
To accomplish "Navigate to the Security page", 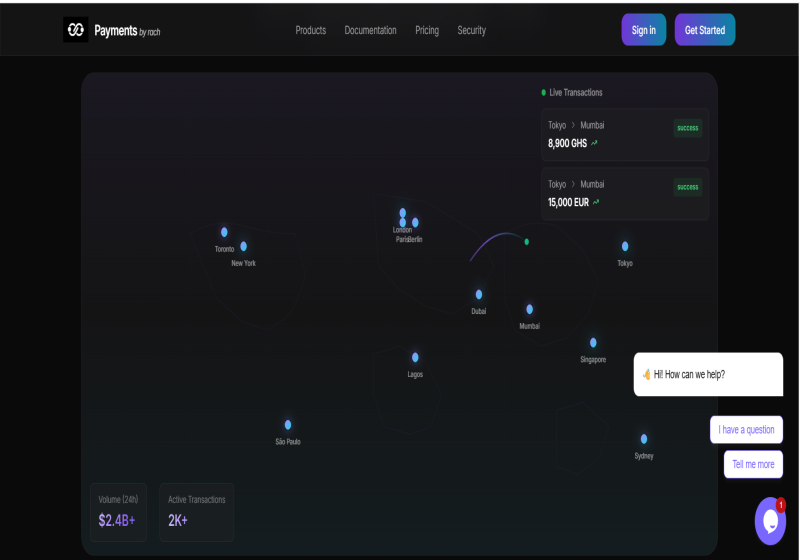I will [x=471, y=30].
